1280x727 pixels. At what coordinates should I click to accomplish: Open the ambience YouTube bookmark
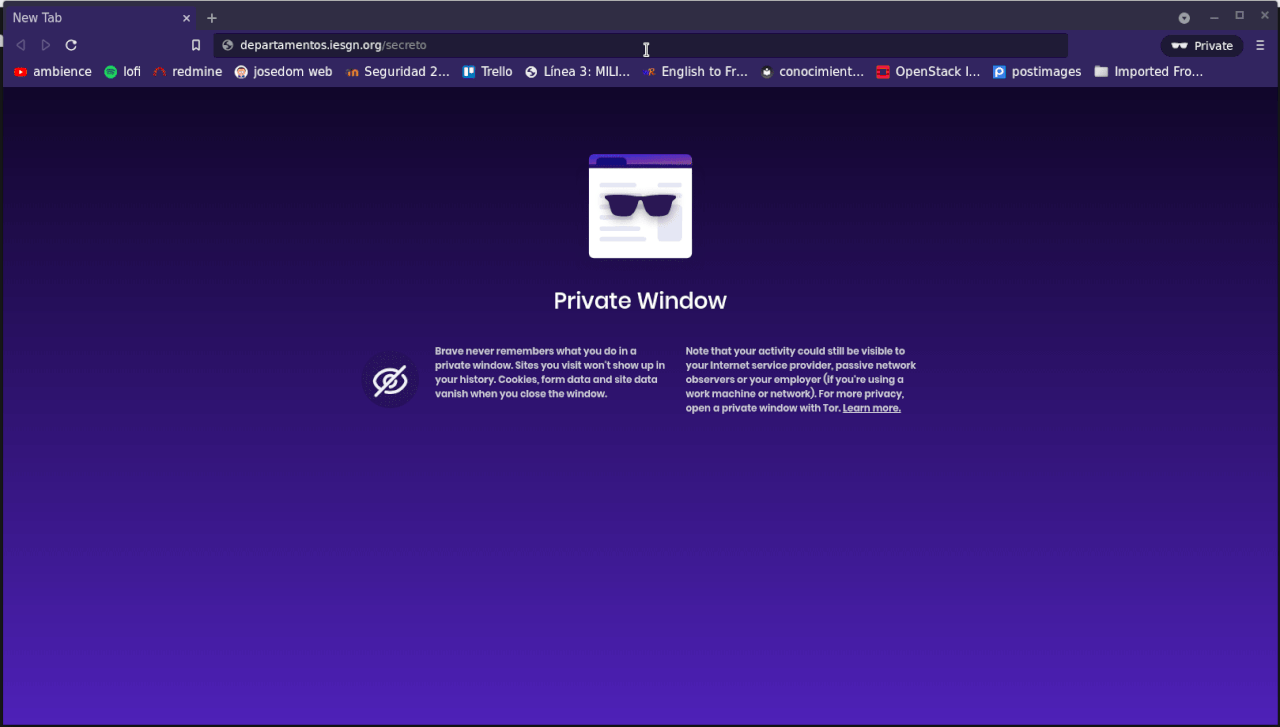pos(52,72)
